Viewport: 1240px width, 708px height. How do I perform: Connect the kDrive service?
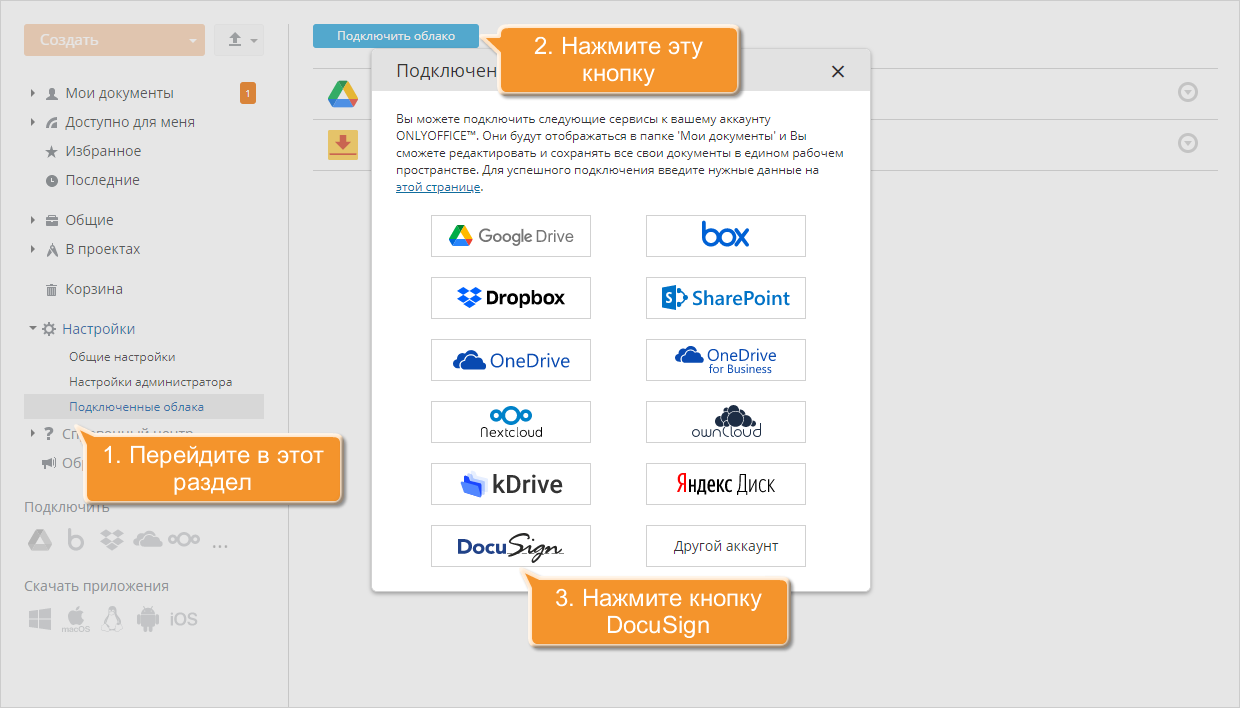tap(511, 484)
